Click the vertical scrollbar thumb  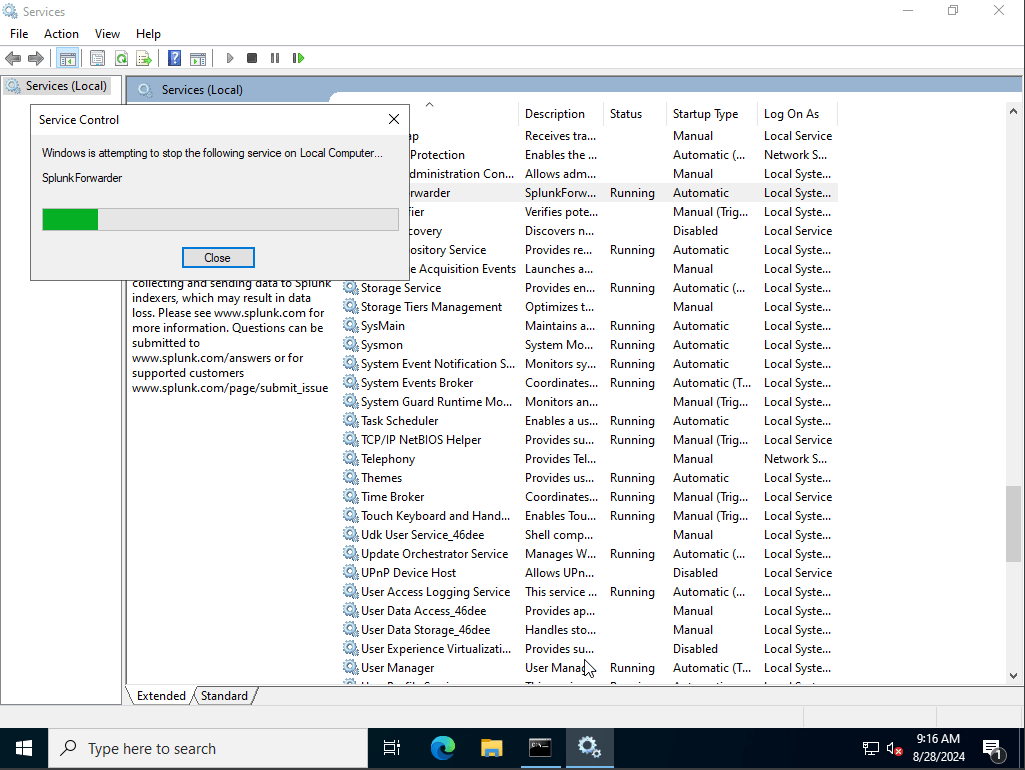(1013, 524)
